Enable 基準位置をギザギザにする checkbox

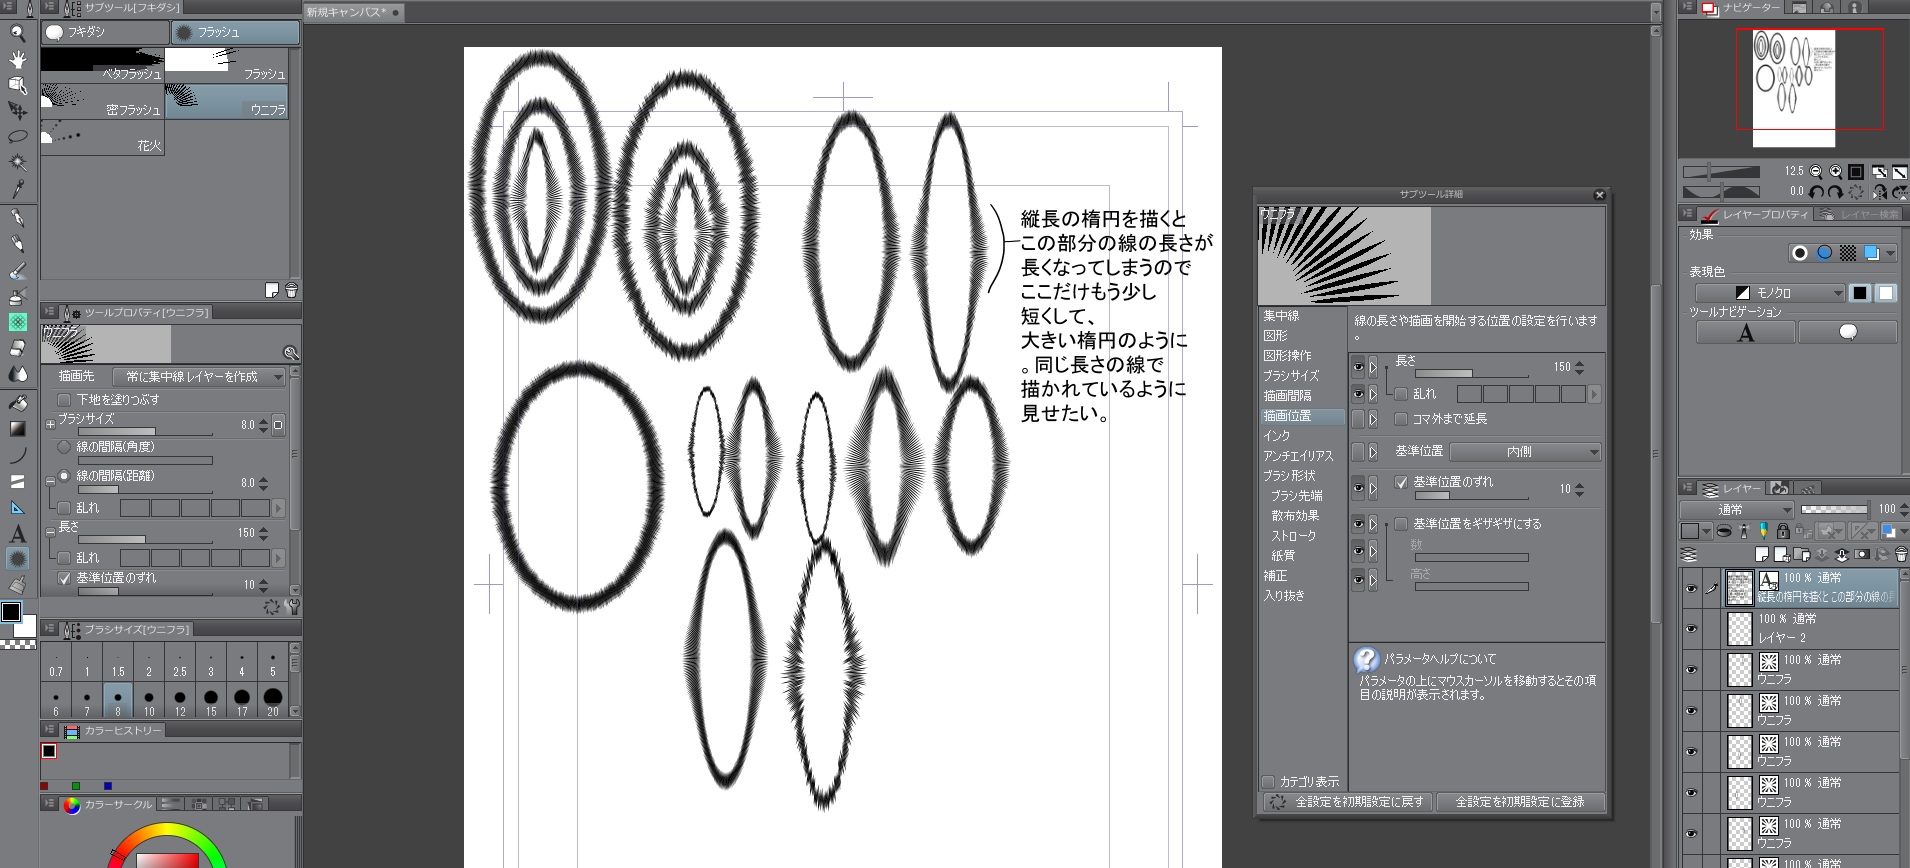pos(1401,524)
